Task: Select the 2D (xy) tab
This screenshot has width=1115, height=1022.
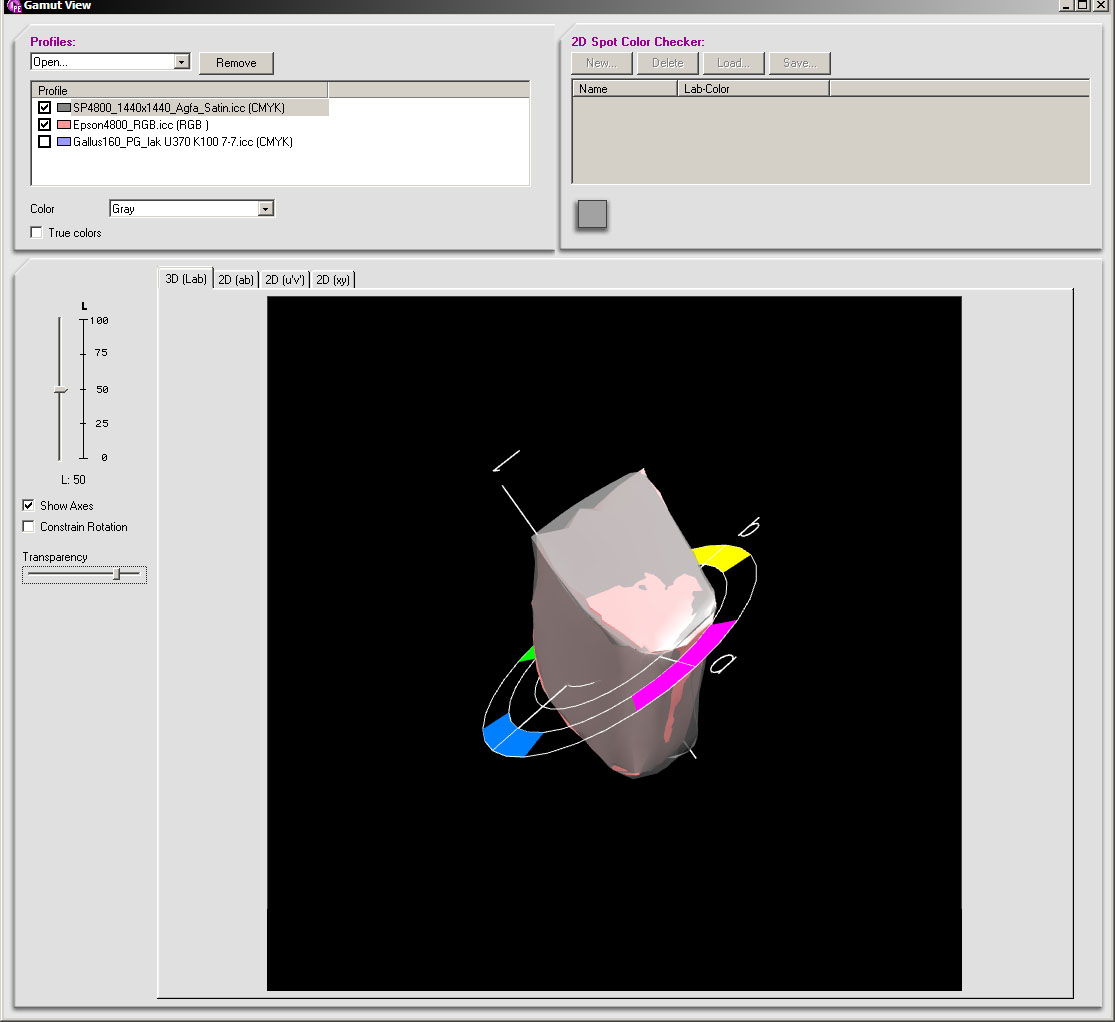Action: 333,280
